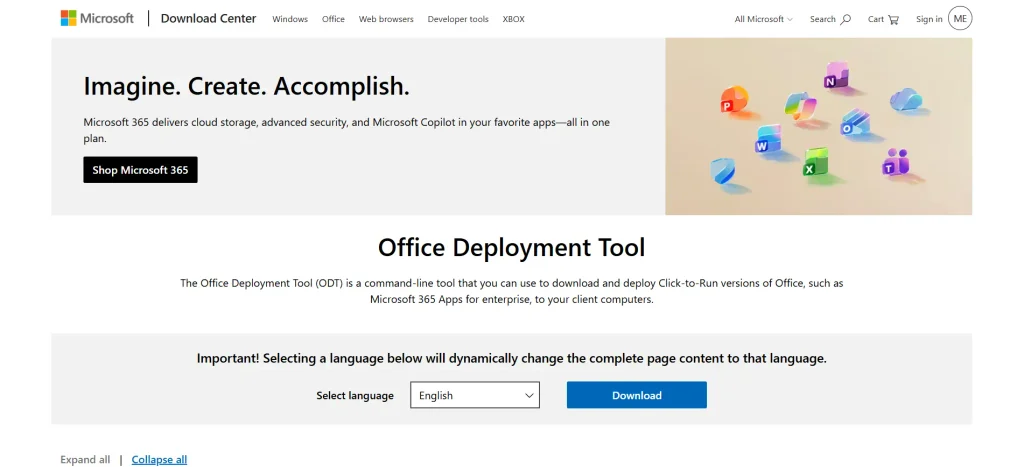Click the Copilot icon in the banner

pyautogui.click(x=800, y=106)
